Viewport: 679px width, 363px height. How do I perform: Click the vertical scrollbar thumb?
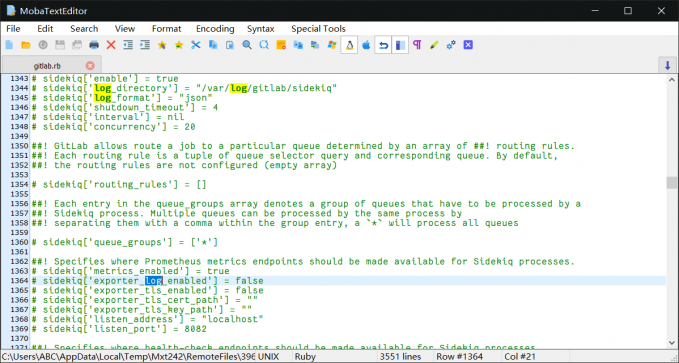tap(671, 182)
